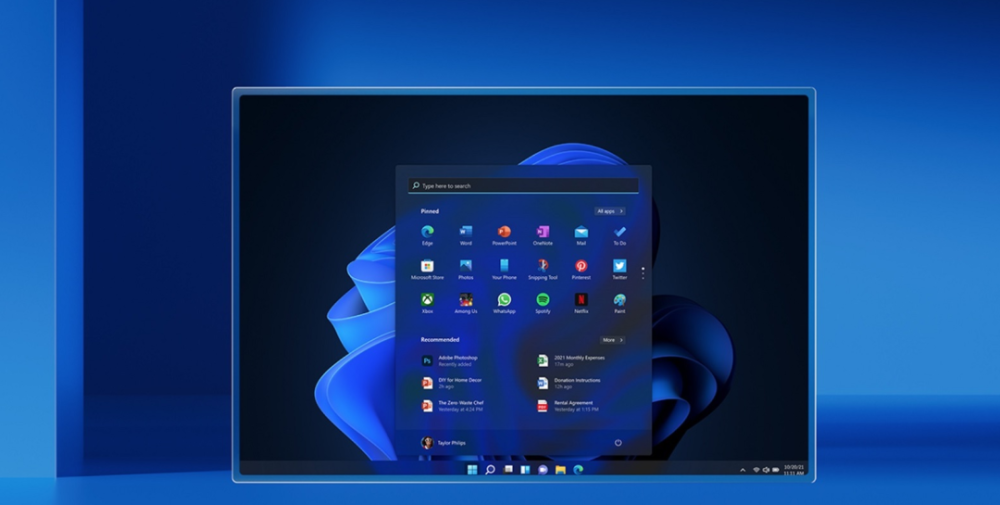Open Task View on the taskbar
Viewport: 1000px width, 505px height.
coord(508,470)
